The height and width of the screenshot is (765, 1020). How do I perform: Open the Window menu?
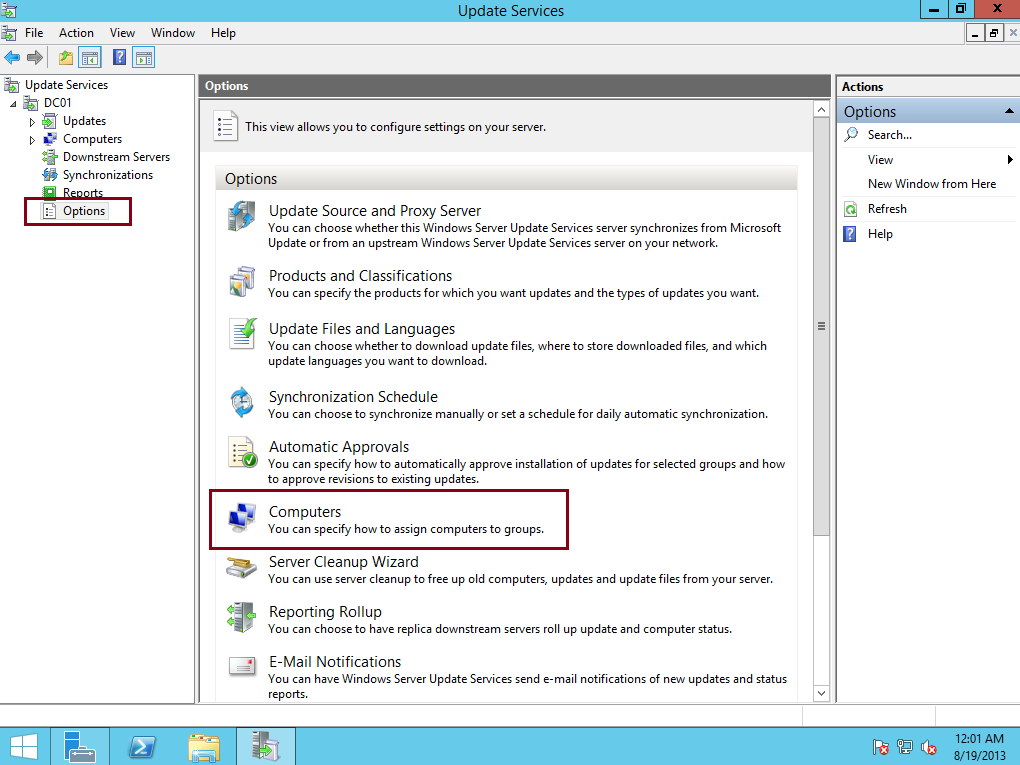[x=172, y=32]
